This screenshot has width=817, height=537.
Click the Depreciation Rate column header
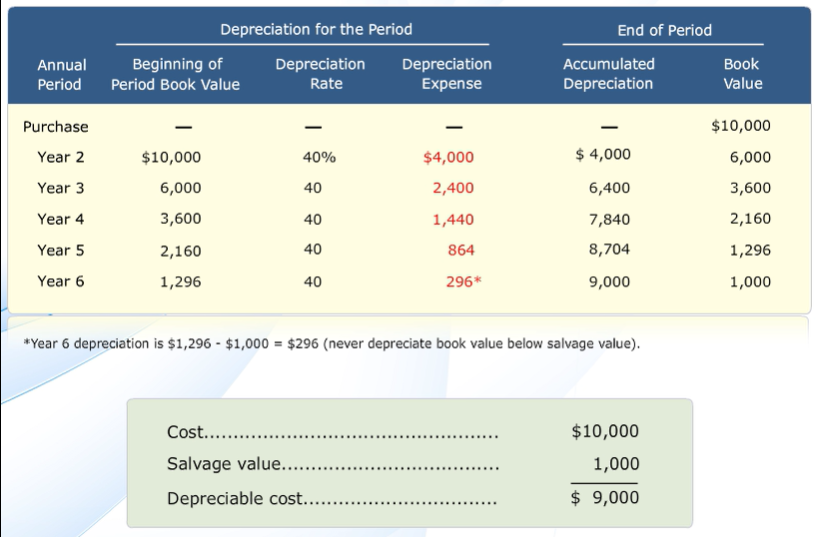(x=320, y=74)
